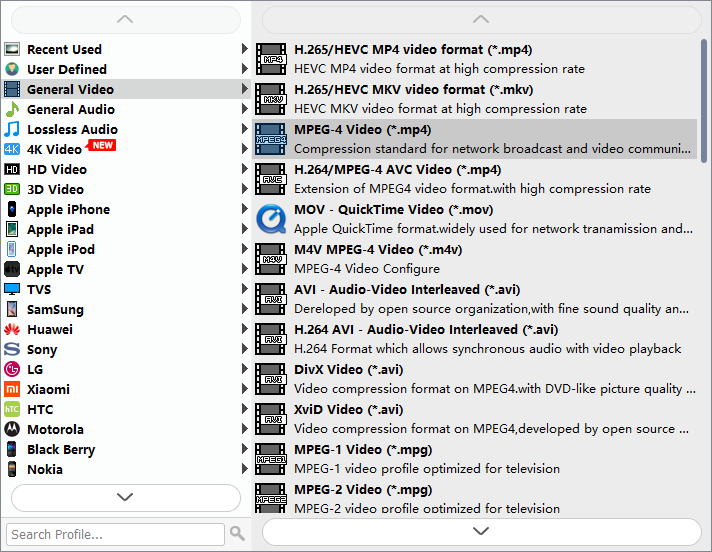Click the QuickTime MOV format icon
Viewport: 712px width, 552px height.
271,219
